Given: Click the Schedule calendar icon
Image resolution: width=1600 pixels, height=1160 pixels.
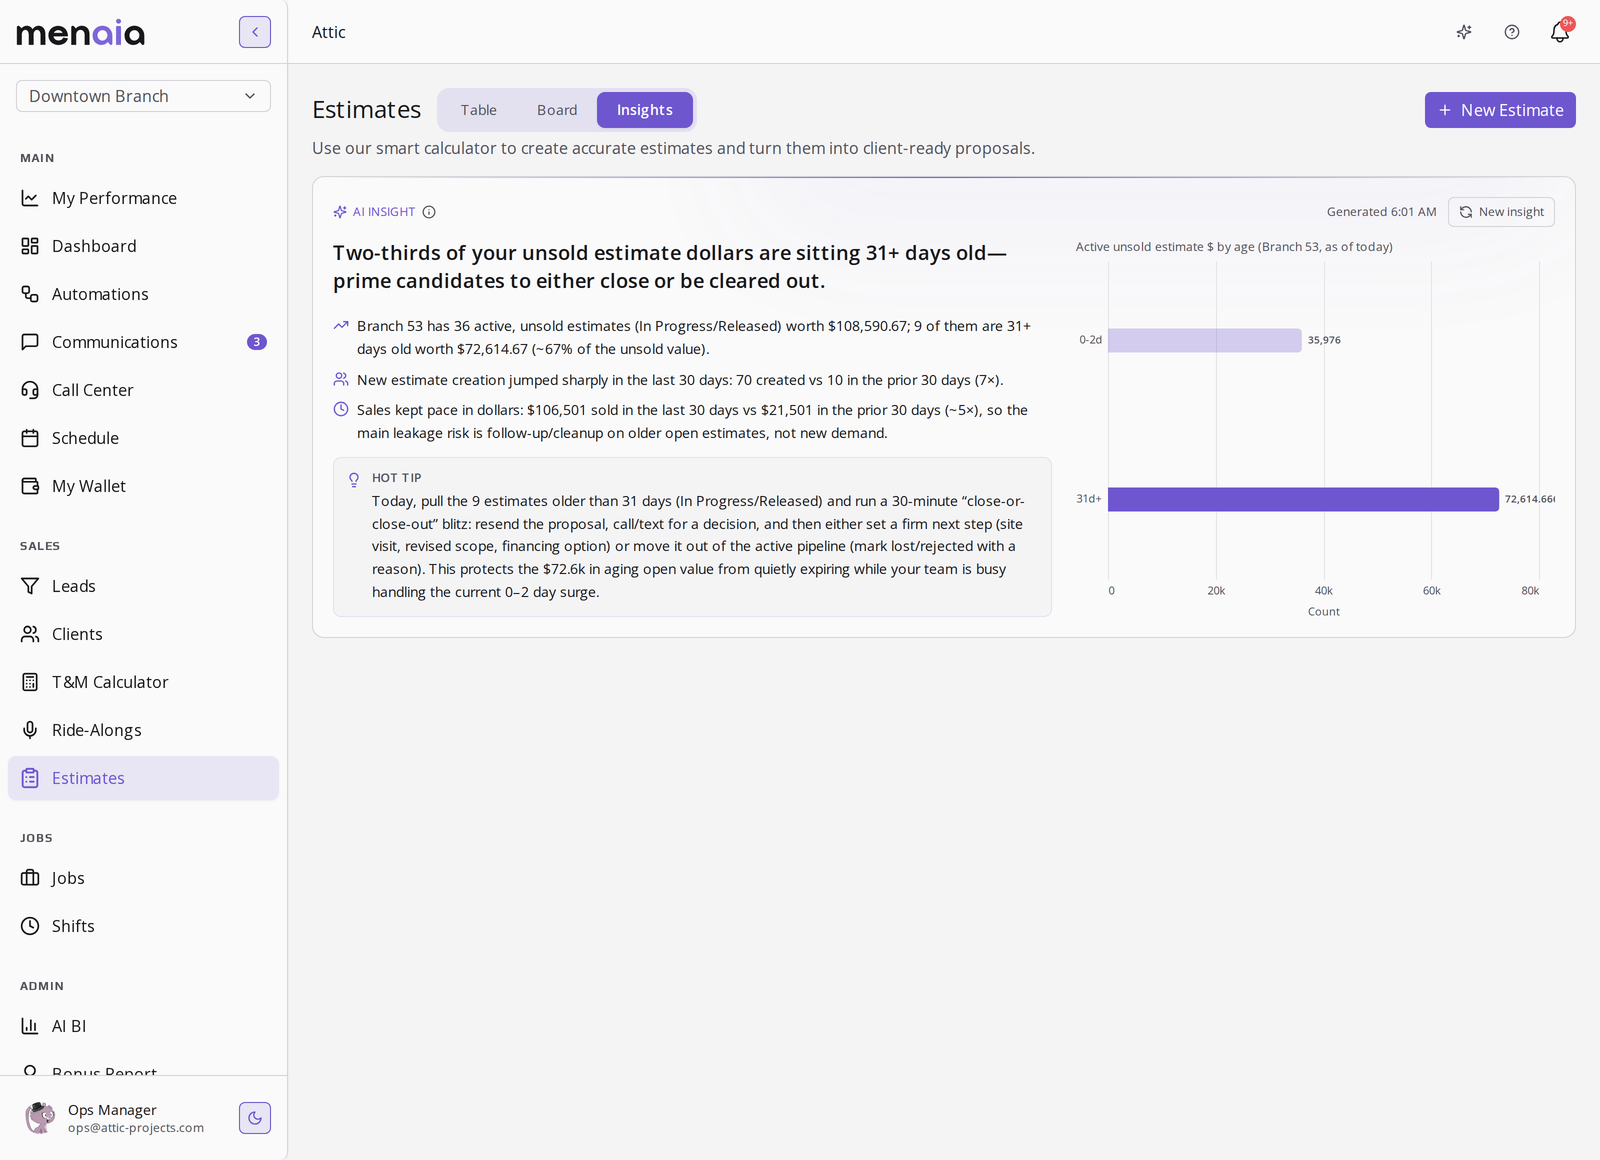Looking at the screenshot, I should (30, 438).
